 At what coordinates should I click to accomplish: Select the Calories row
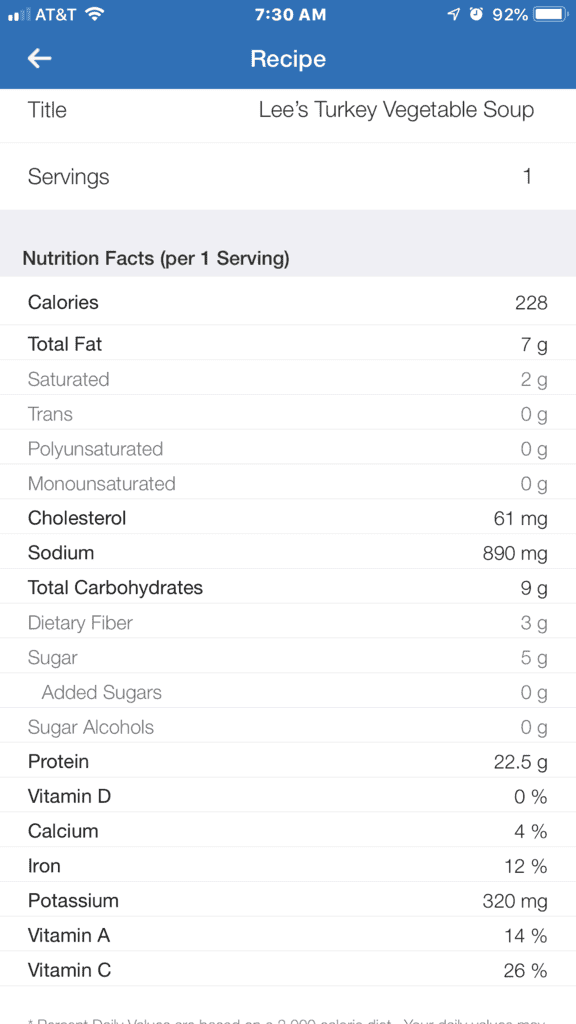pyautogui.click(x=288, y=302)
